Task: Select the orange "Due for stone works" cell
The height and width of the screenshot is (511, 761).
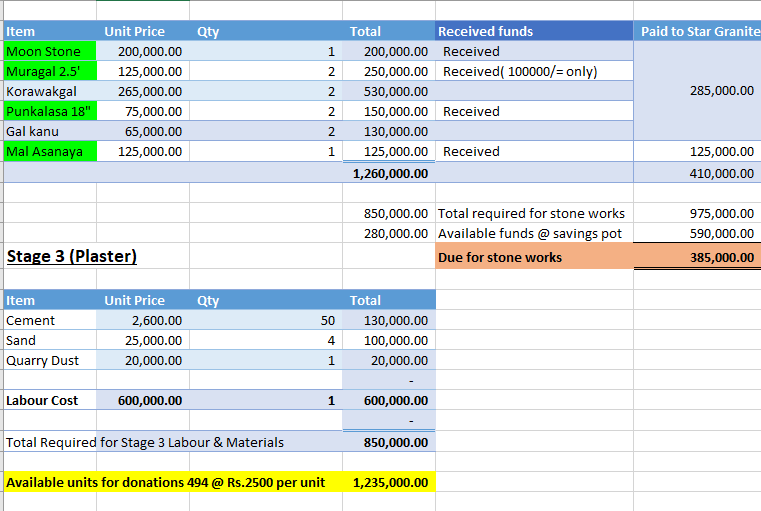Action: pyautogui.click(x=534, y=257)
